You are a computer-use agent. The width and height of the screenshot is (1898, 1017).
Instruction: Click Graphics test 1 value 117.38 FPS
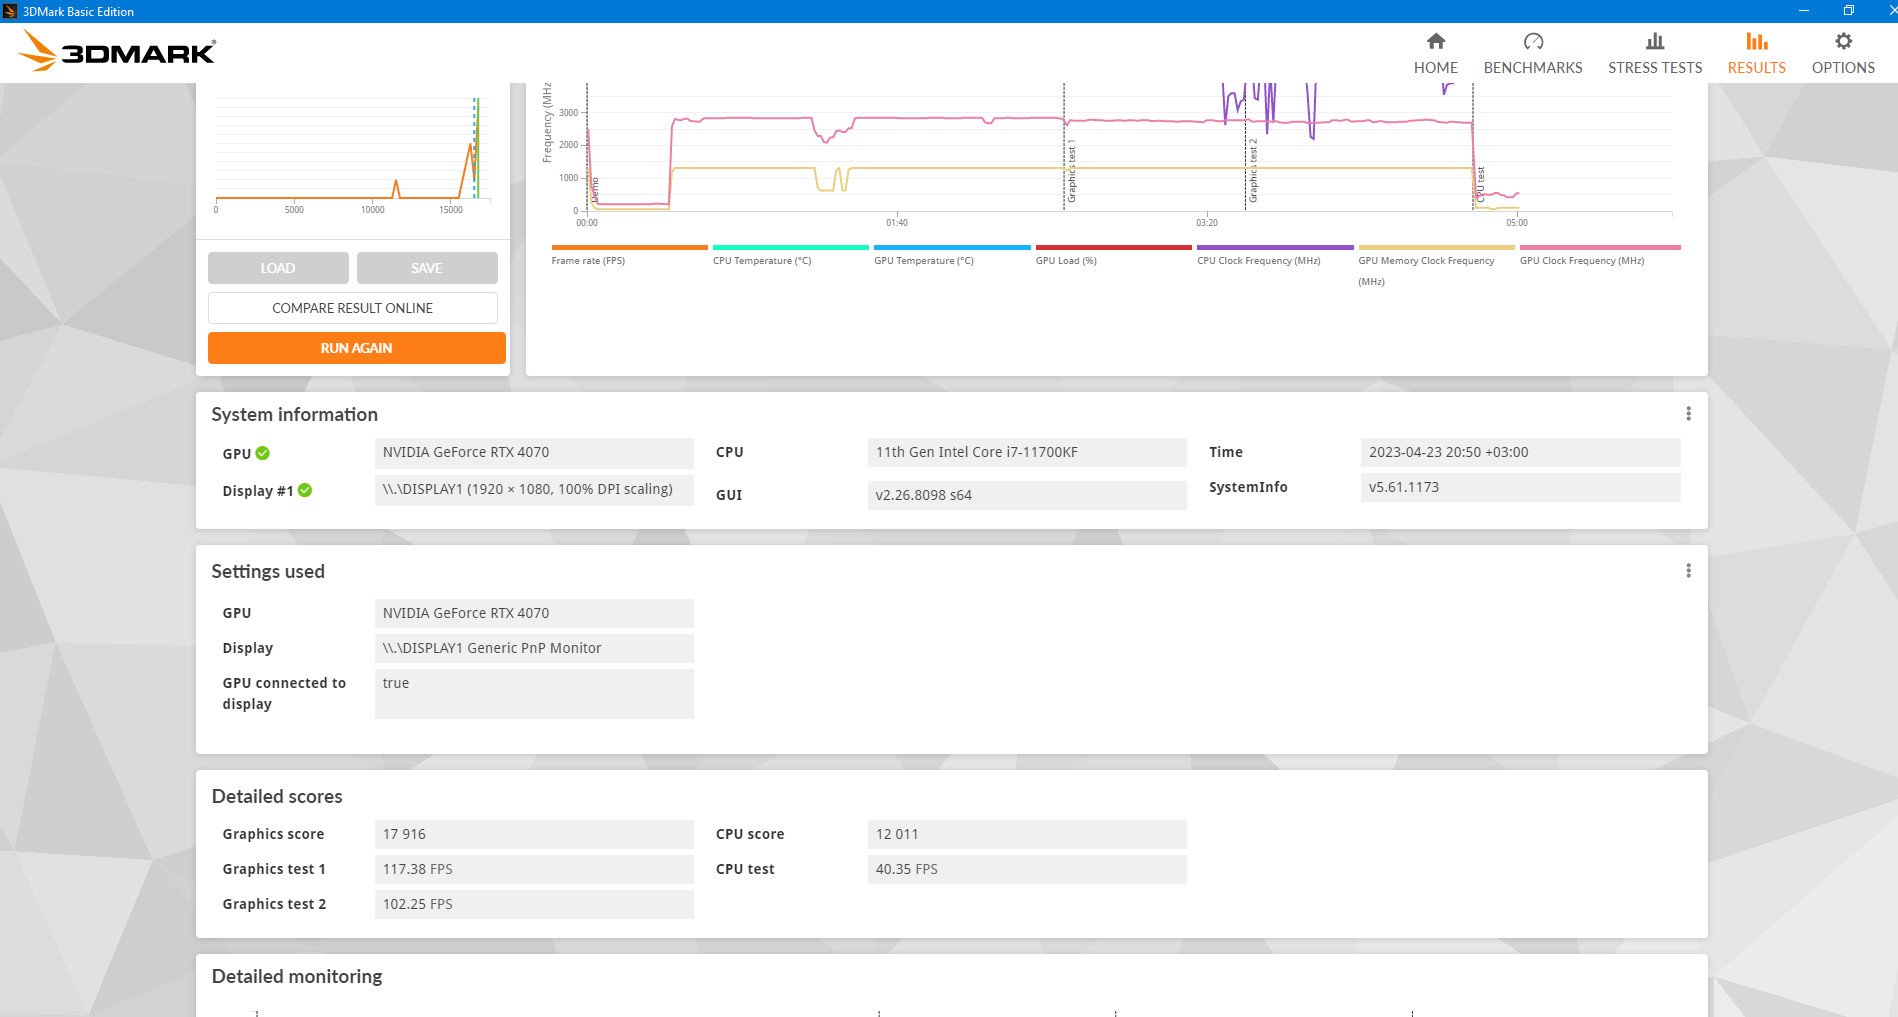click(534, 869)
